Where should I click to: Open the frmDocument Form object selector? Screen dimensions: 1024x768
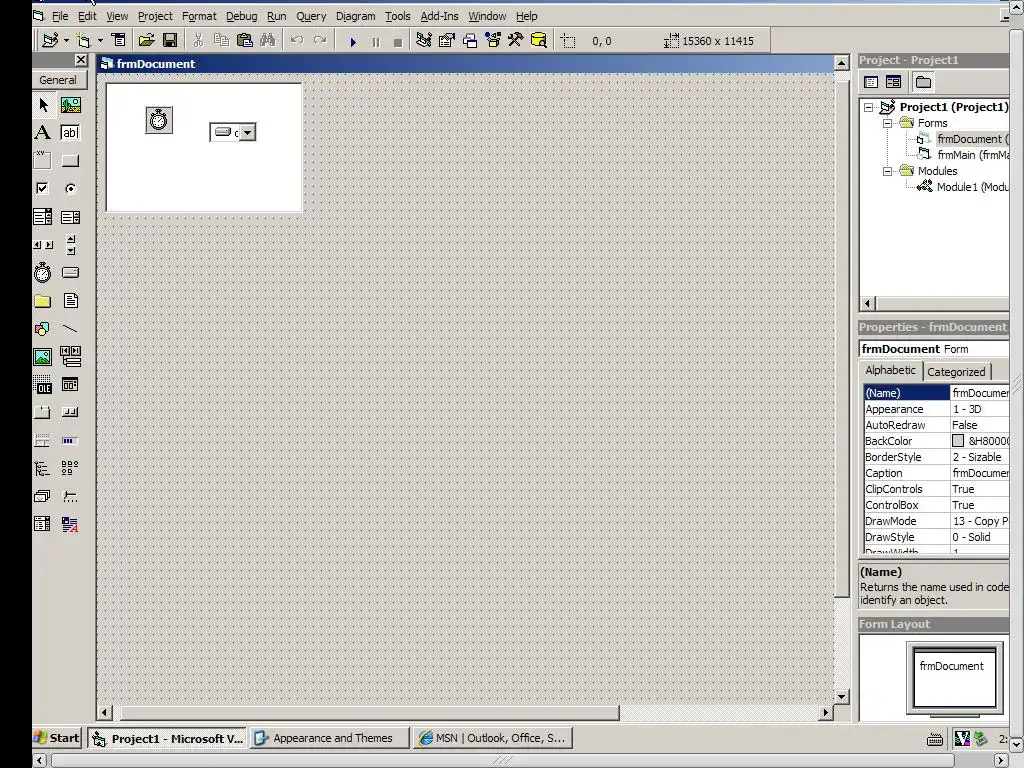tap(934, 349)
